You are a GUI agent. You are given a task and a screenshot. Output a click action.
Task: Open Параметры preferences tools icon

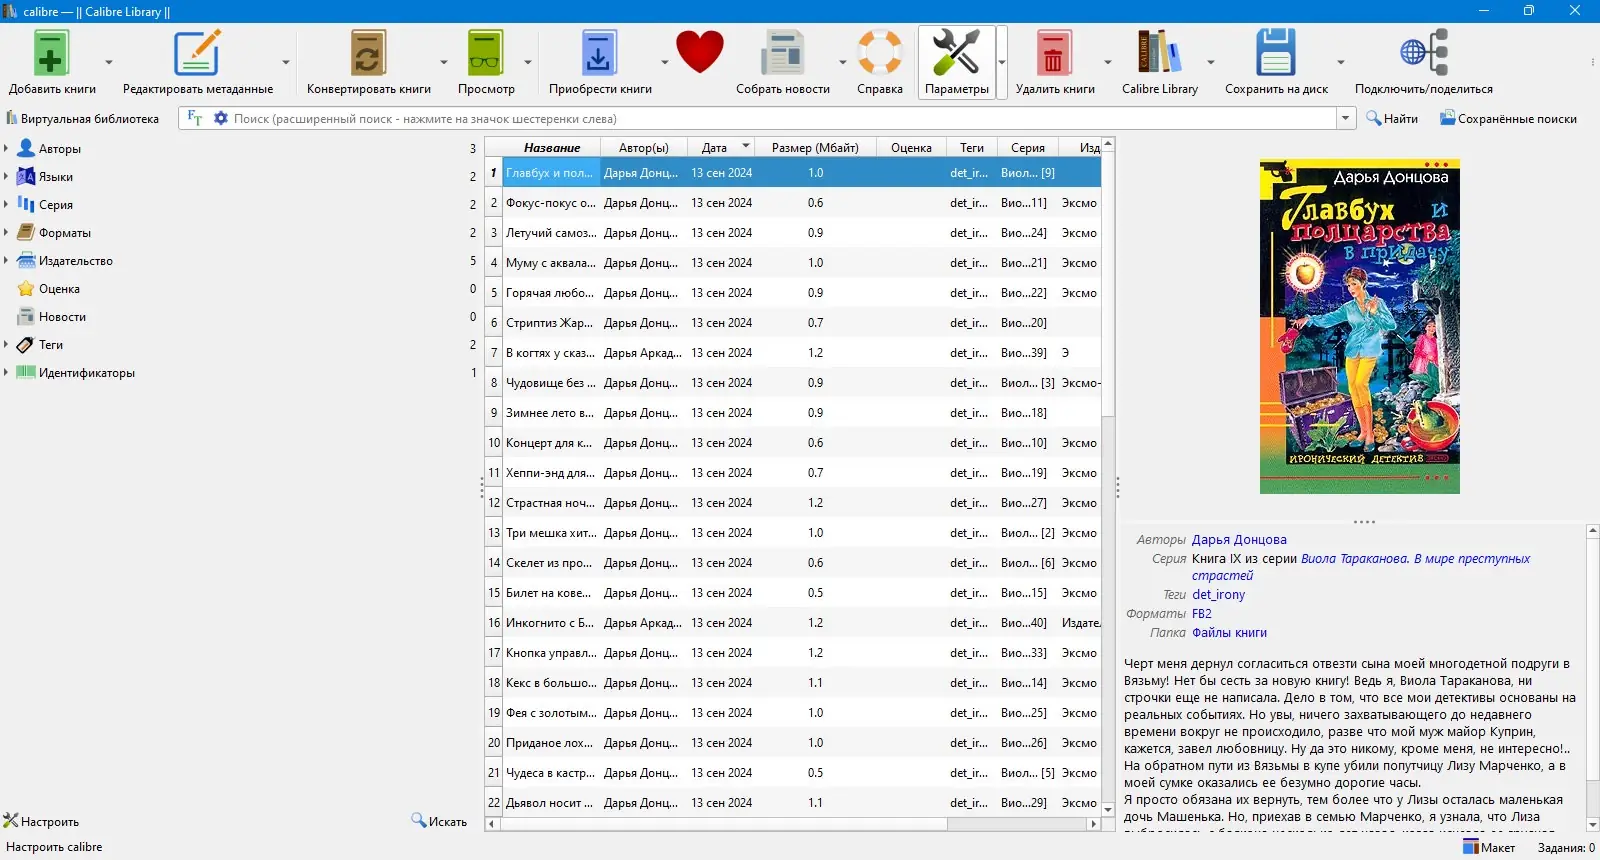tap(956, 53)
